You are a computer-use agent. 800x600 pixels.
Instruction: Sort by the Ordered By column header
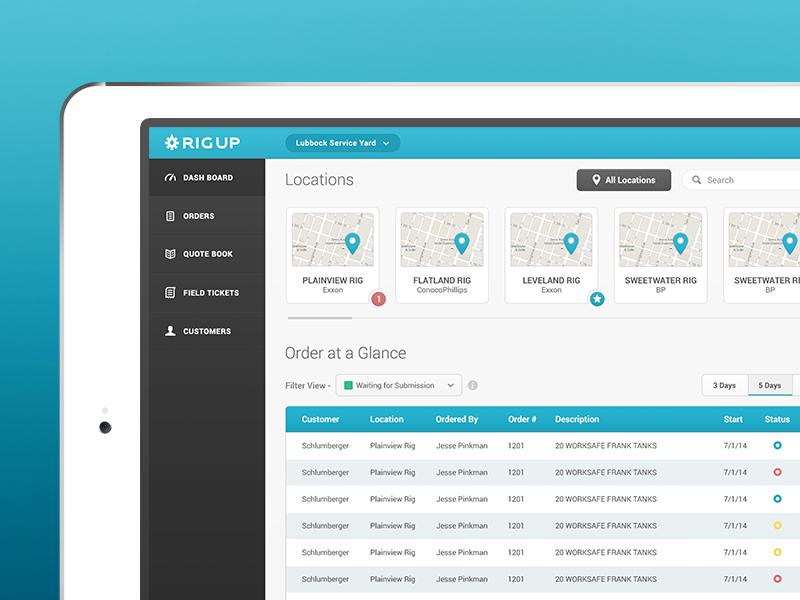(457, 419)
